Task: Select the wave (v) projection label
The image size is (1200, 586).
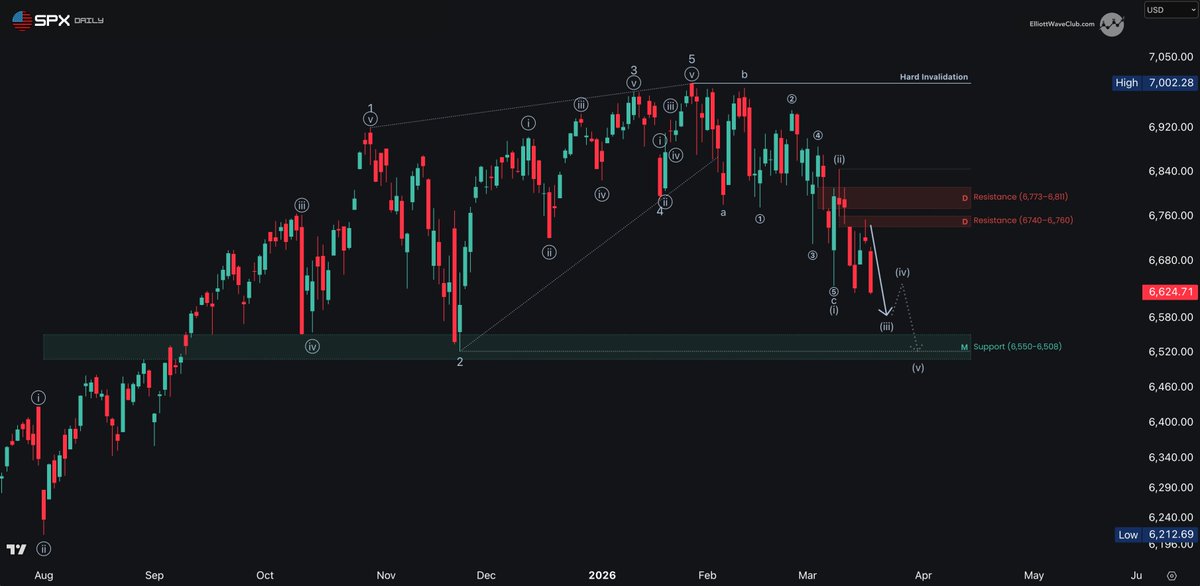Action: click(x=918, y=368)
